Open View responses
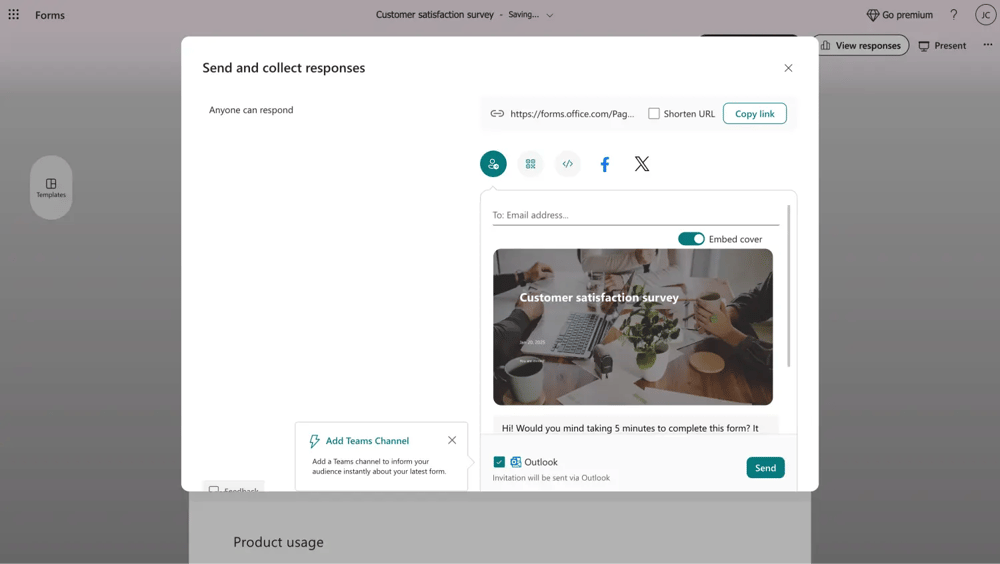This screenshot has width=1000, height=564. 860,45
